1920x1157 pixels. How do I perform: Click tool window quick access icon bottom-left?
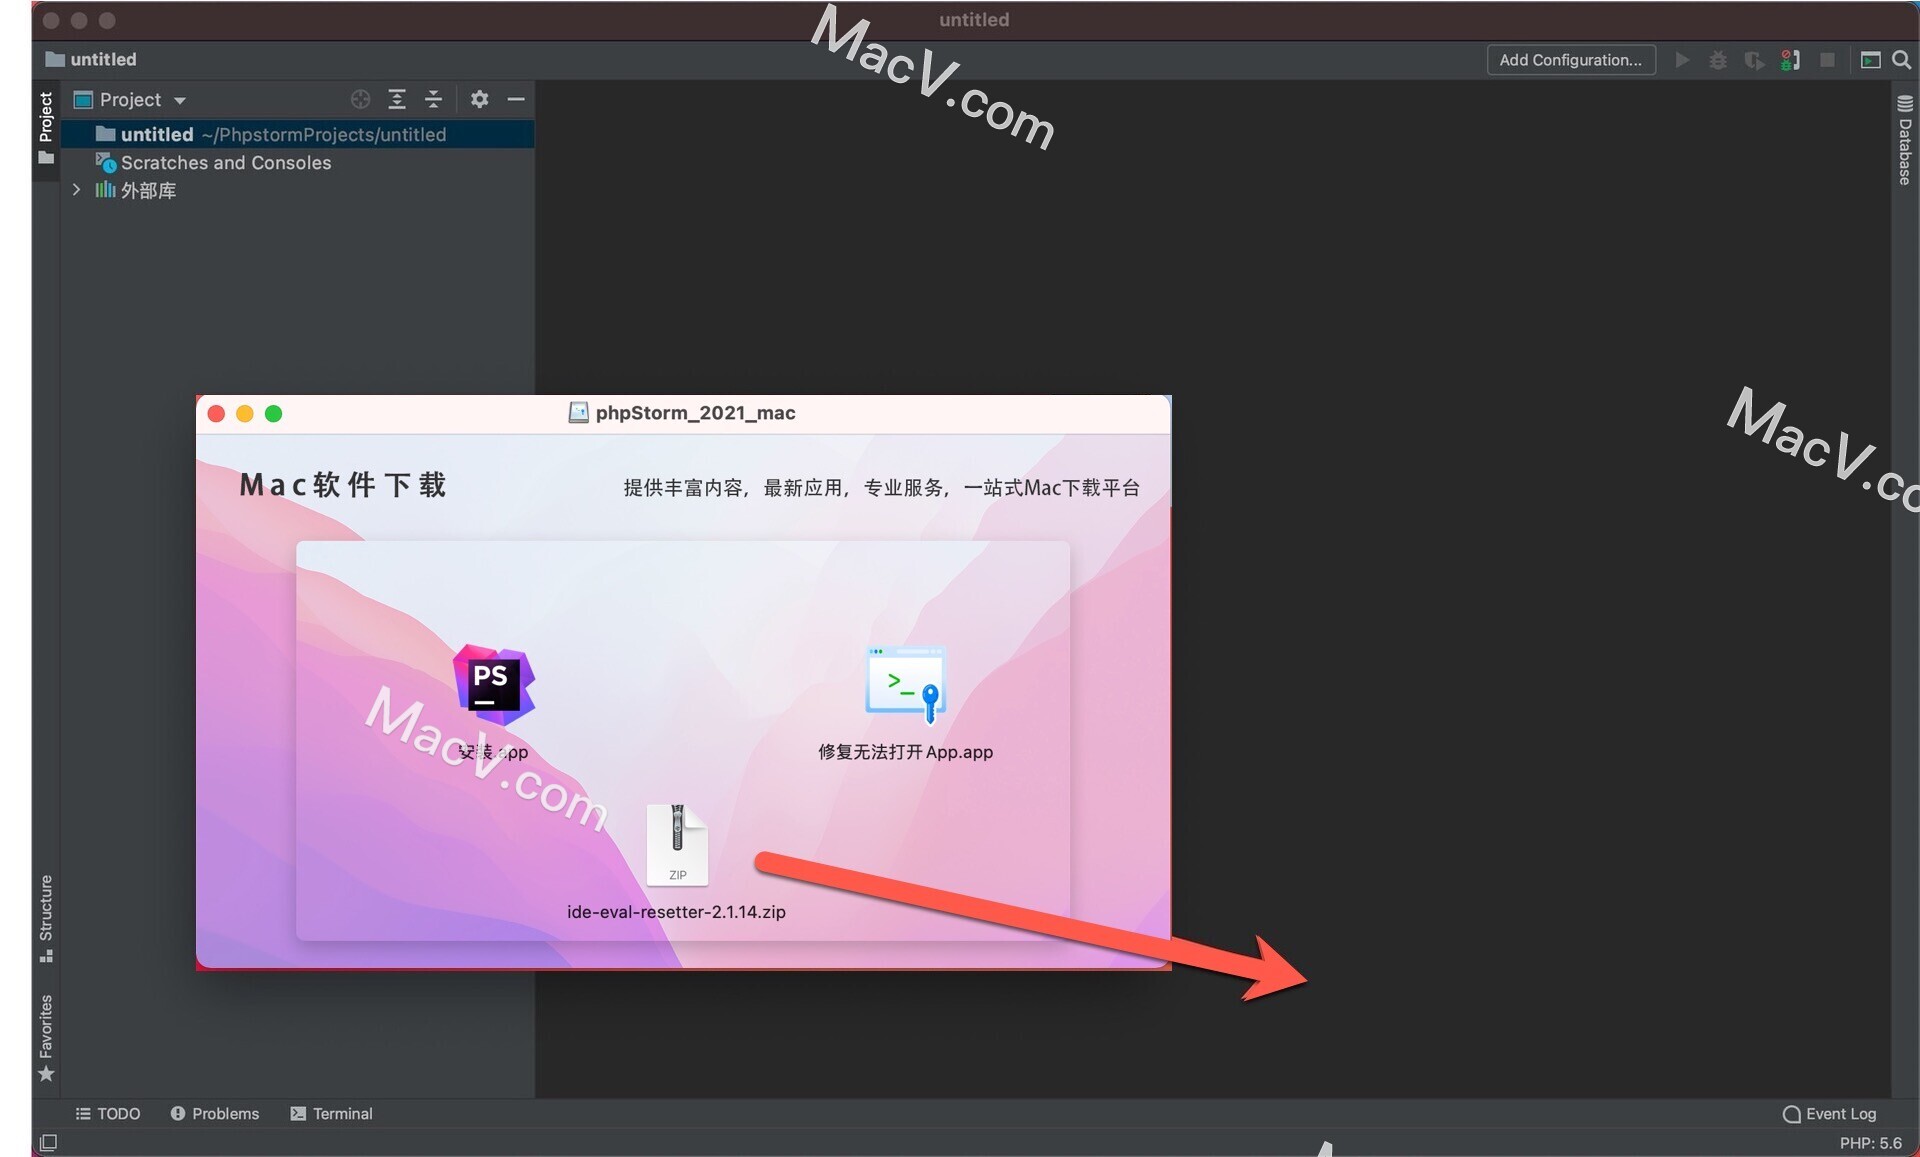click(x=48, y=1142)
